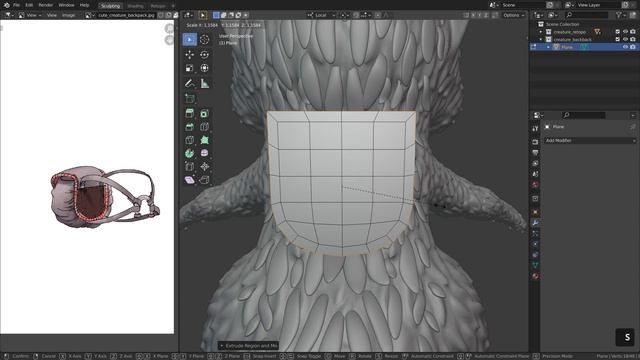Open the View Layer properties tab
640x360 pixels.
pos(535,163)
